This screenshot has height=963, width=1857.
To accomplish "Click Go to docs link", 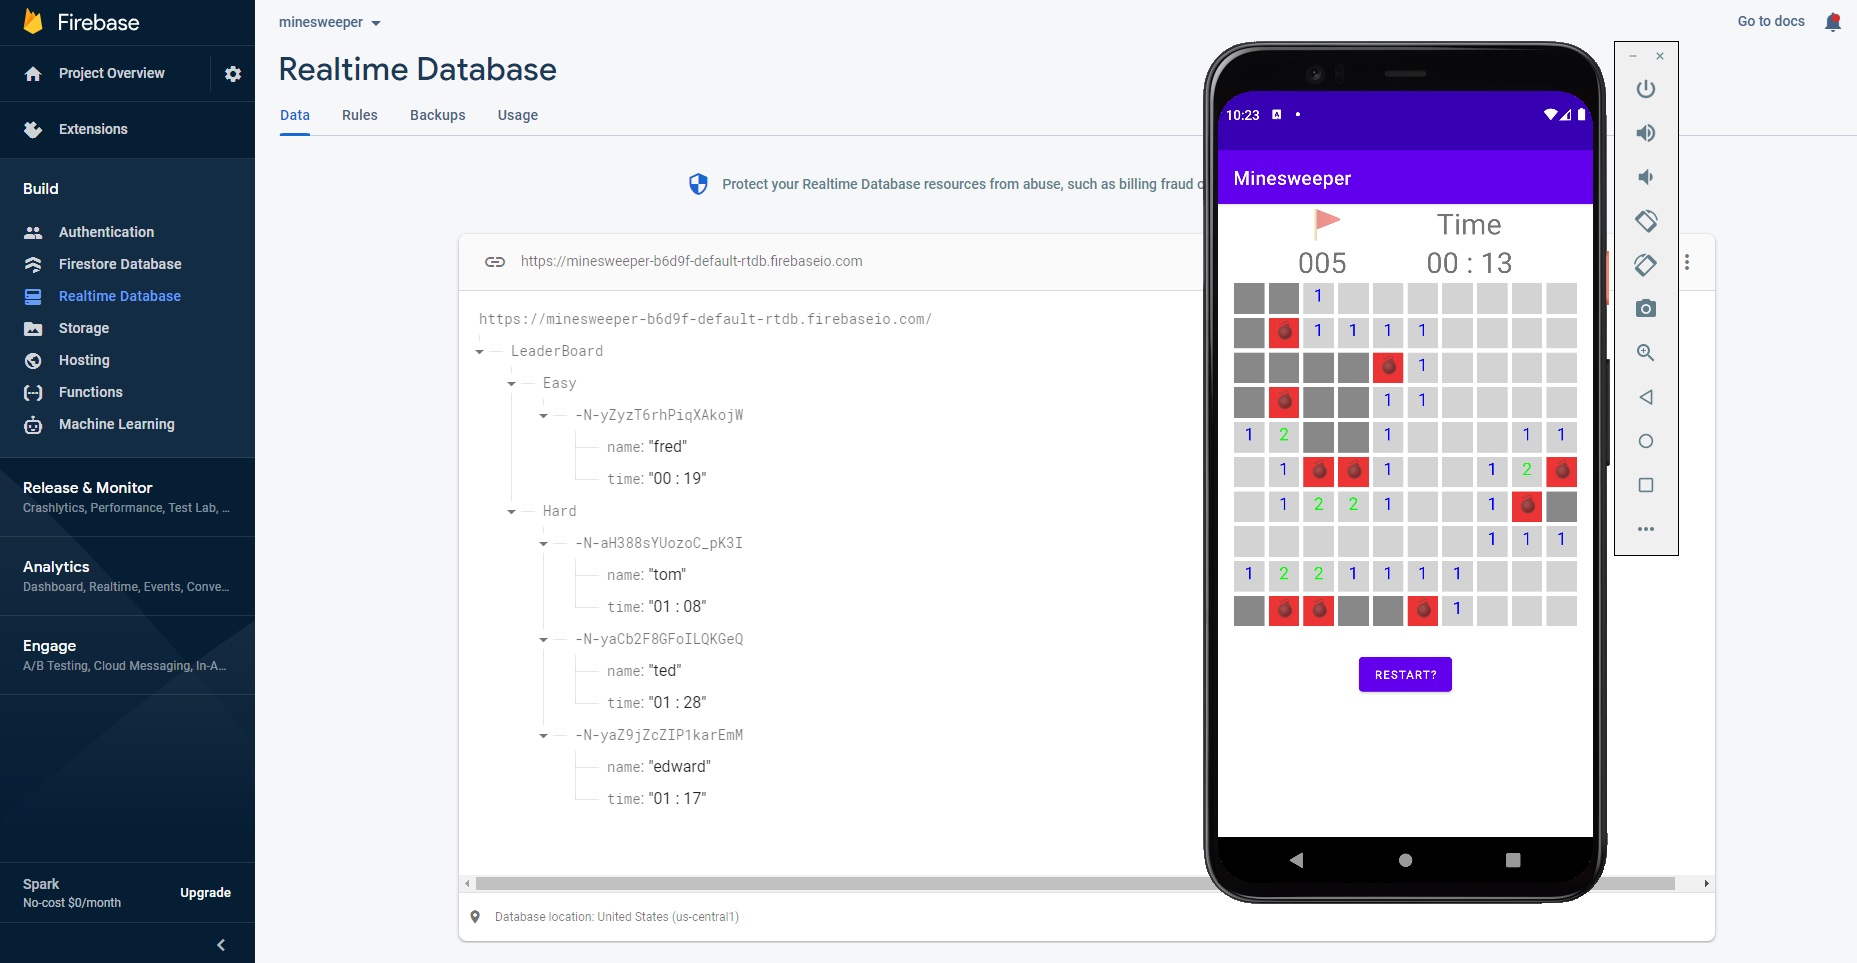I will point(1771,21).
